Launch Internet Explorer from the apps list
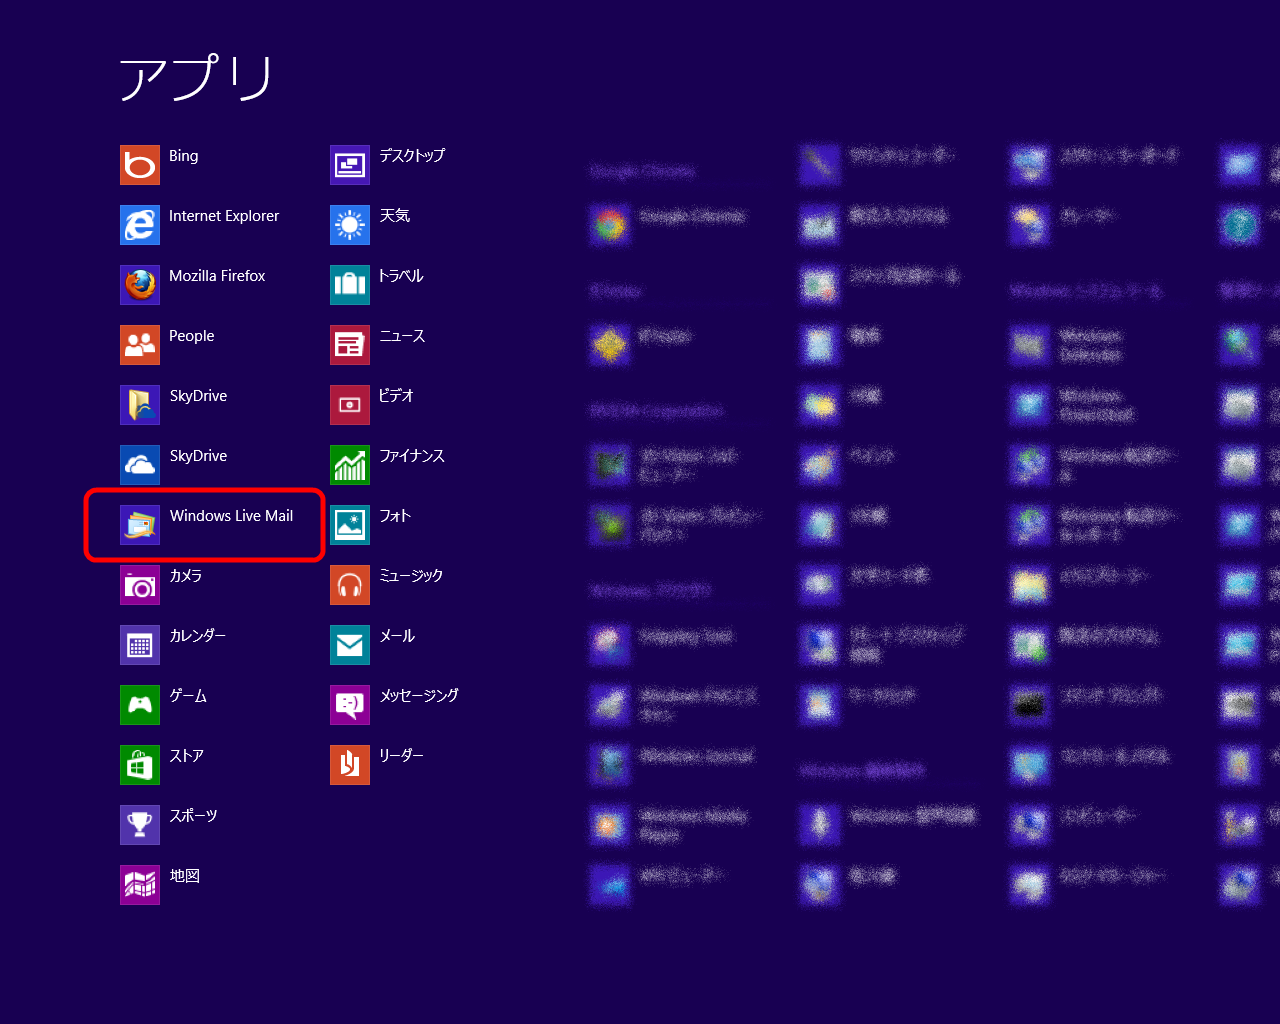Viewport: 1280px width, 1024px height. (140, 225)
